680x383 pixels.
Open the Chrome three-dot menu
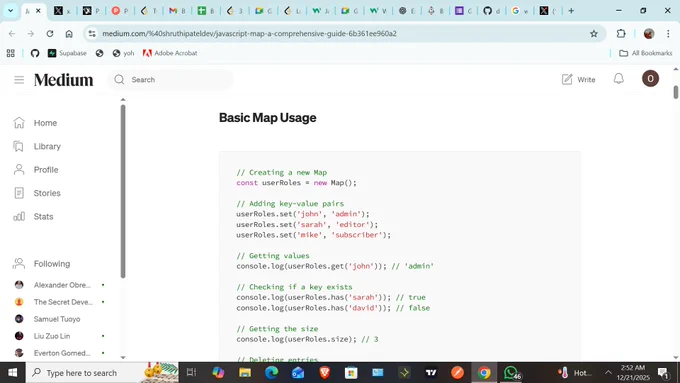[x=668, y=33]
